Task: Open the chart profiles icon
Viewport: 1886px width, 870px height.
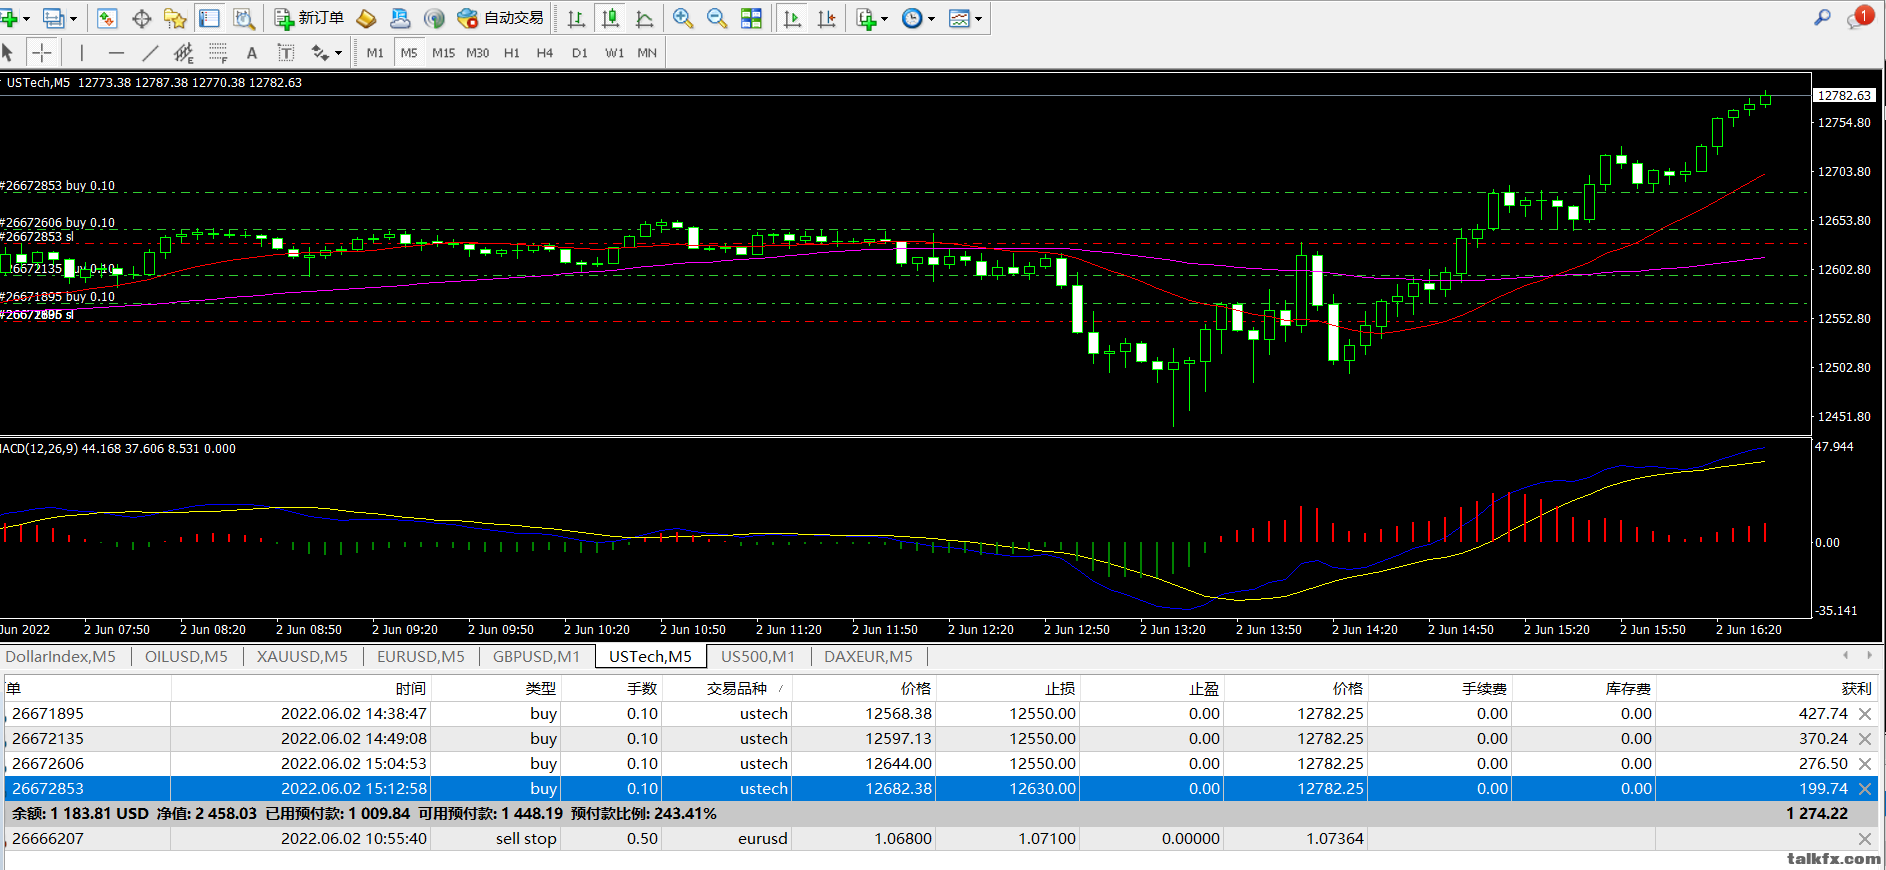Action: pyautogui.click(x=54, y=18)
